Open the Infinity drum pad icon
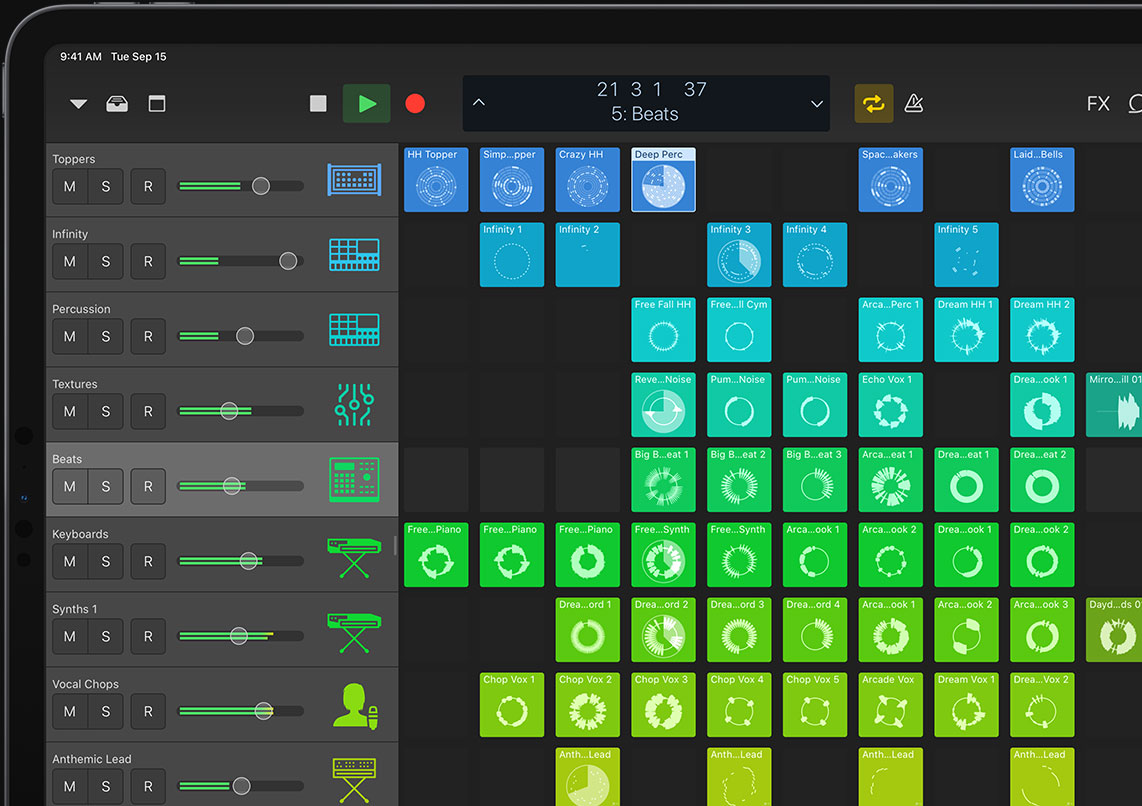 (x=354, y=255)
